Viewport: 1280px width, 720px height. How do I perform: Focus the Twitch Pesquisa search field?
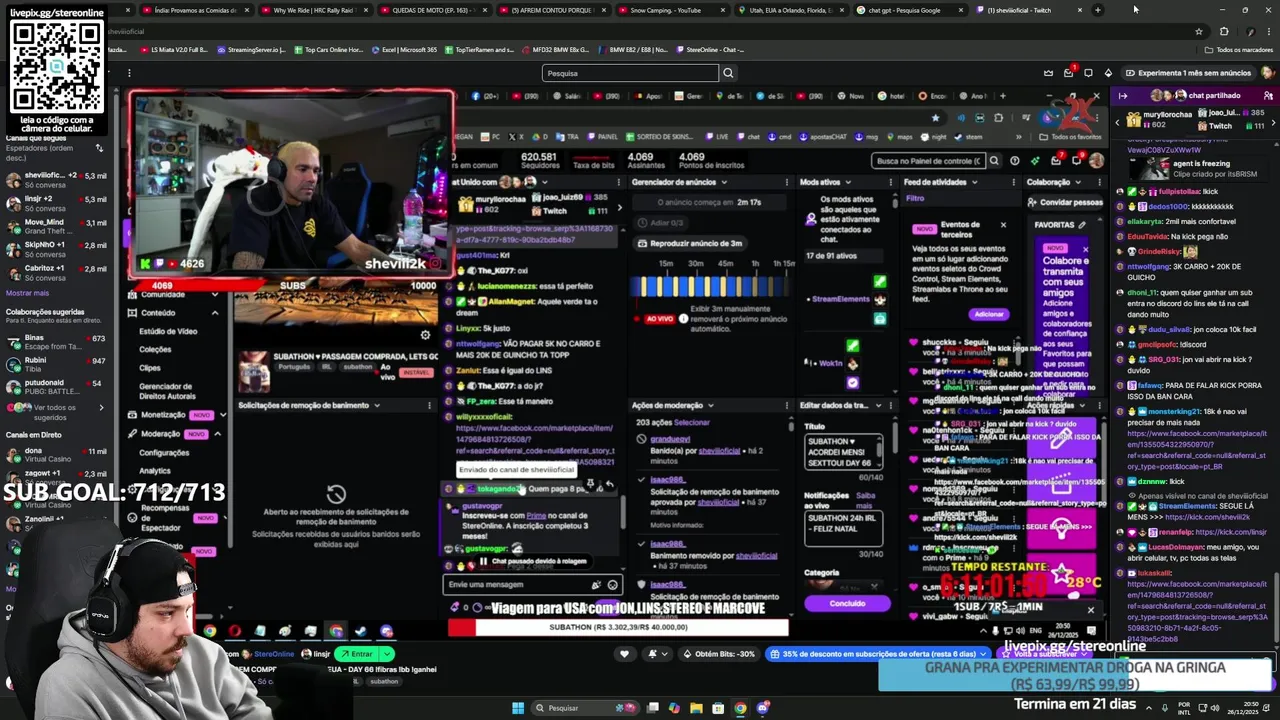(630, 73)
